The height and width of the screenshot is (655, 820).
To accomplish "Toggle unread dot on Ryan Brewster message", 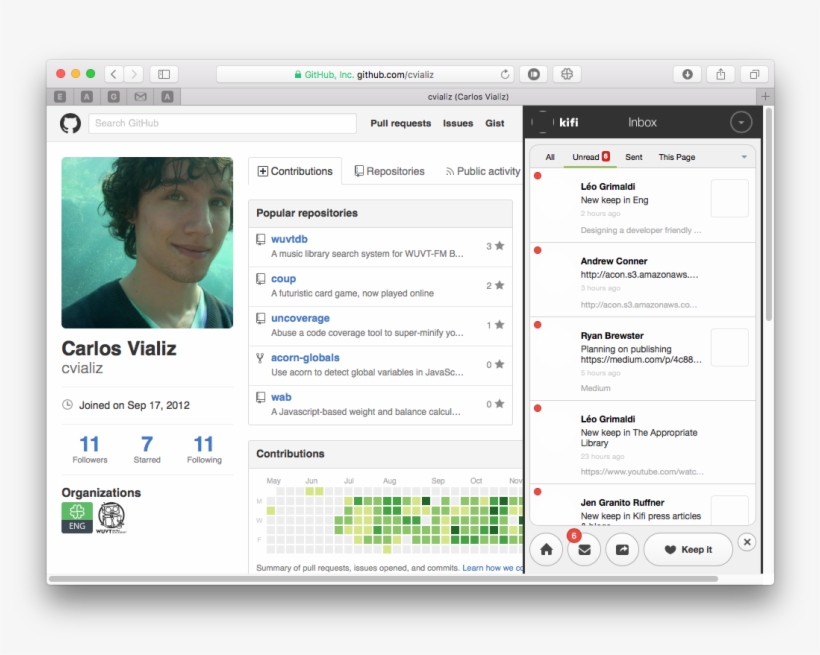I will 537,325.
